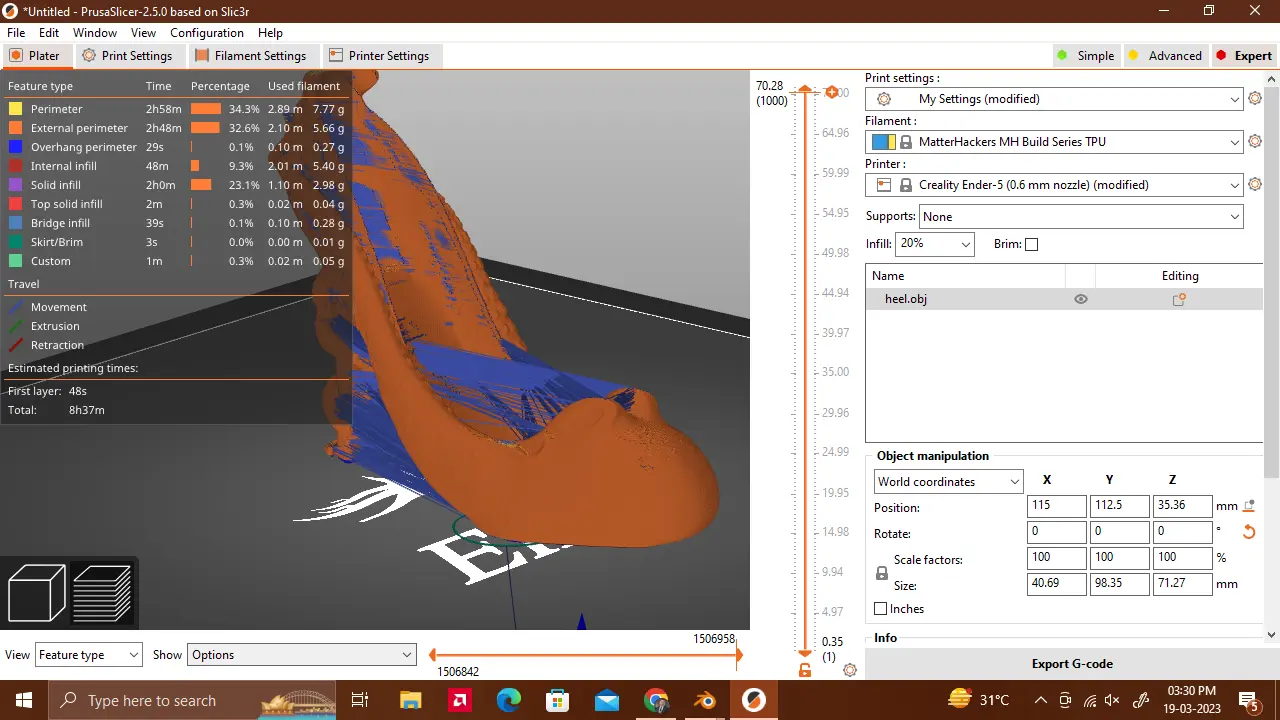
Task: Click Rotate Y input field
Action: click(1119, 532)
